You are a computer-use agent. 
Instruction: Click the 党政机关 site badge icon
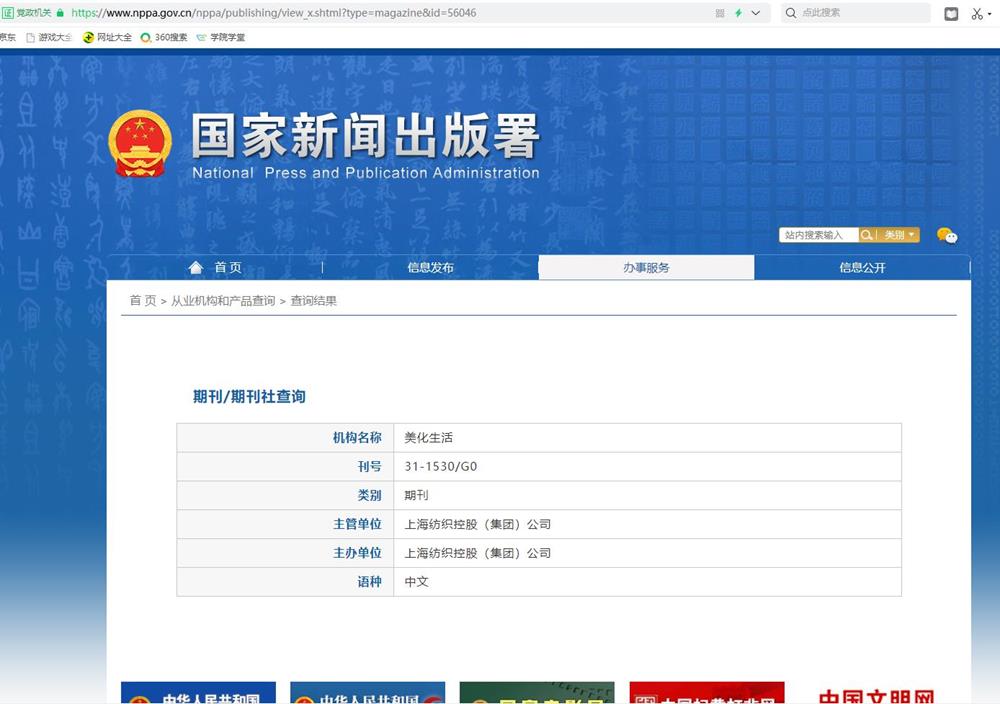[x=27, y=13]
